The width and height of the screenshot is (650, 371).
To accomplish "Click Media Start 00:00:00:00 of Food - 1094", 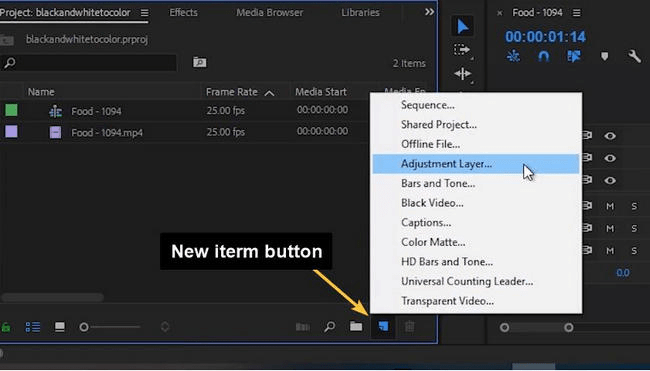I will coord(322,110).
